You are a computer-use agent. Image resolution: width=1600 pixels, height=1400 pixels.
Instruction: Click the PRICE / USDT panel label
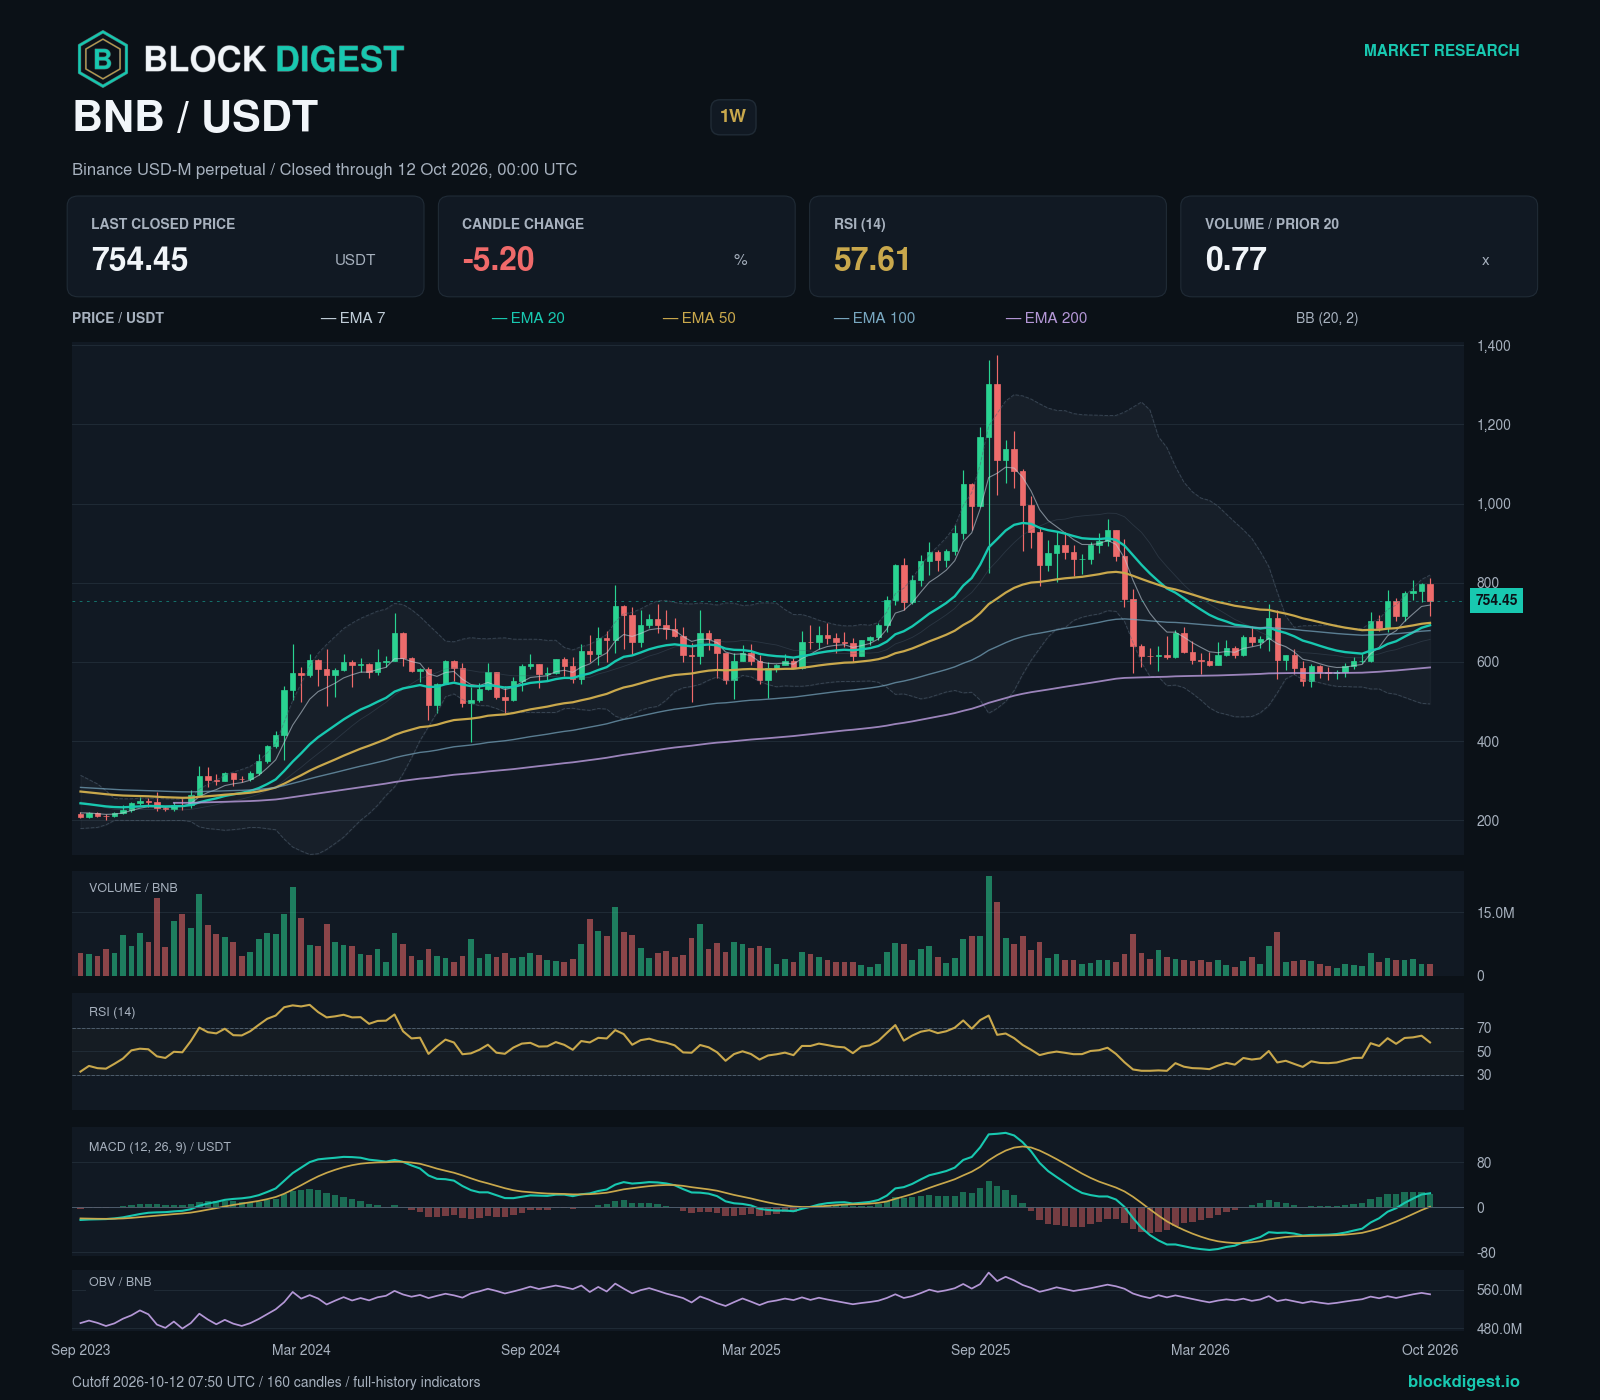point(118,318)
